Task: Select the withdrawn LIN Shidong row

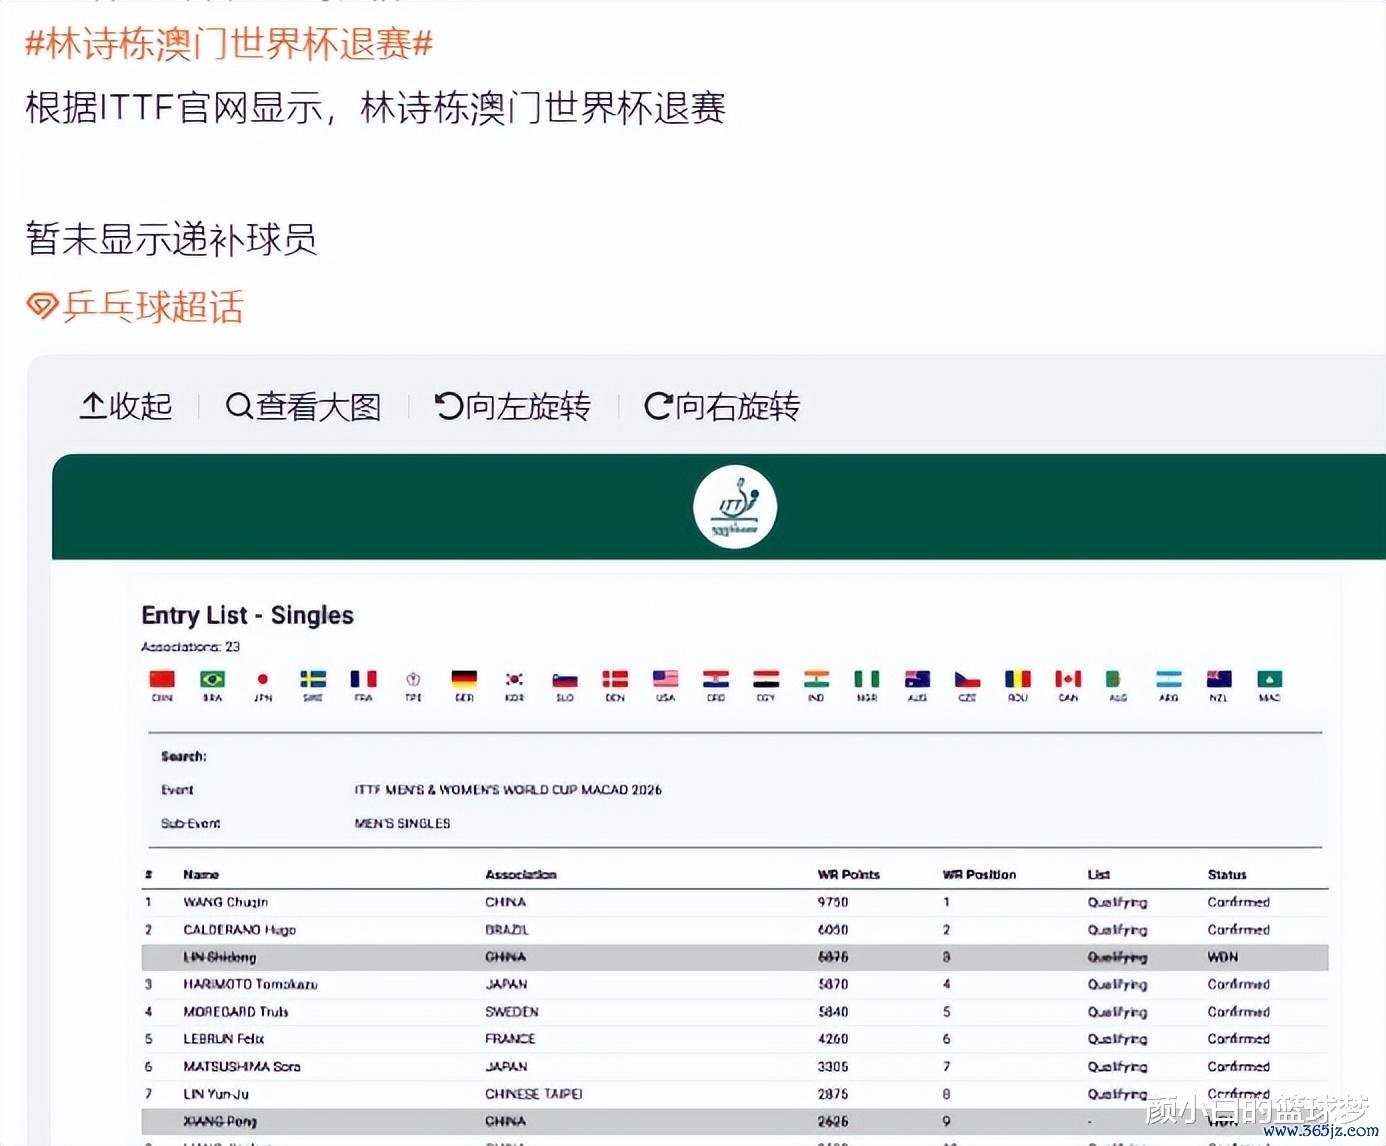Action: 734,957
